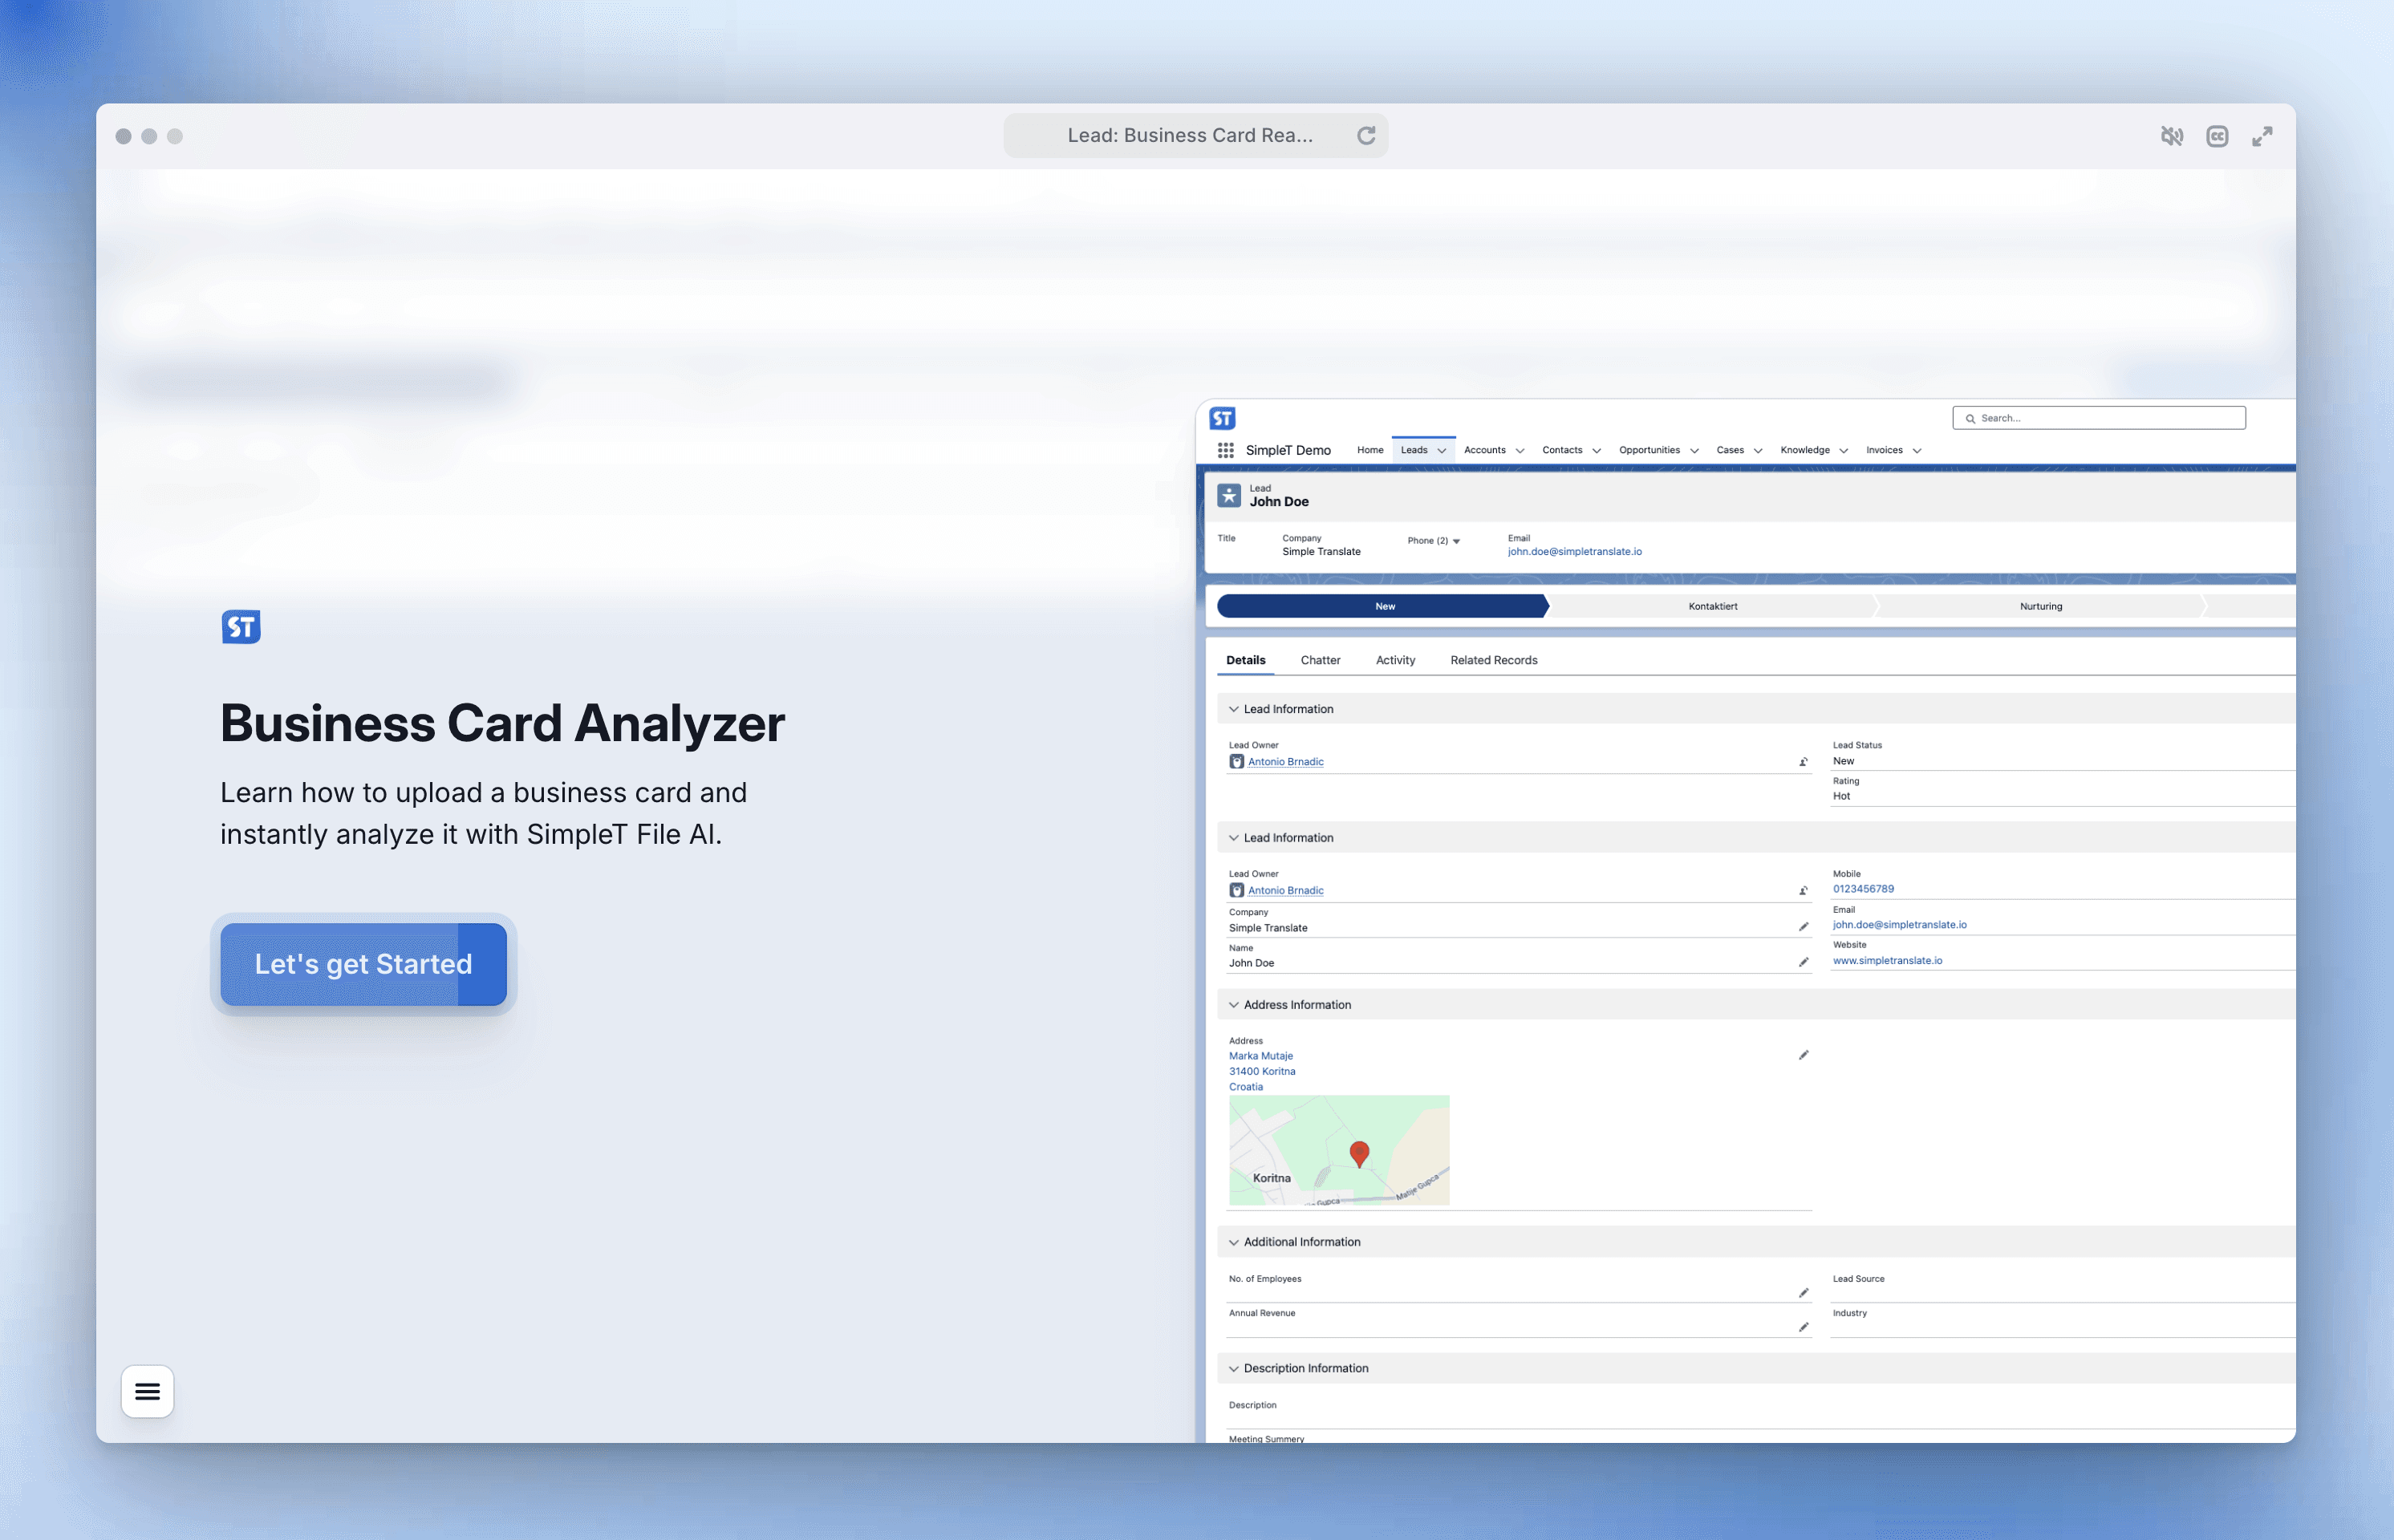The height and width of the screenshot is (1540, 2394).
Task: Open the Related Records tab
Action: coord(1493,660)
